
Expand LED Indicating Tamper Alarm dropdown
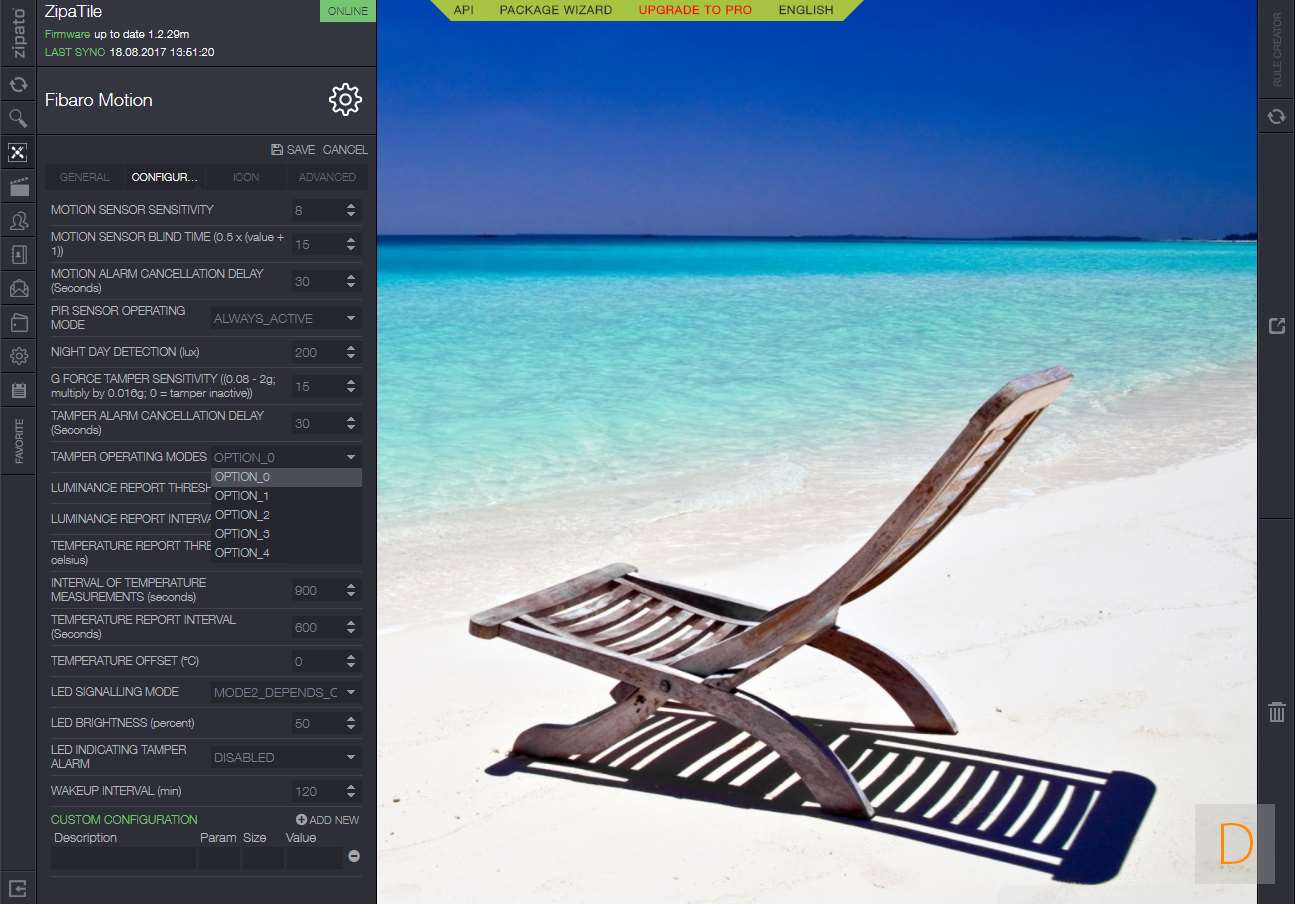pyautogui.click(x=286, y=757)
